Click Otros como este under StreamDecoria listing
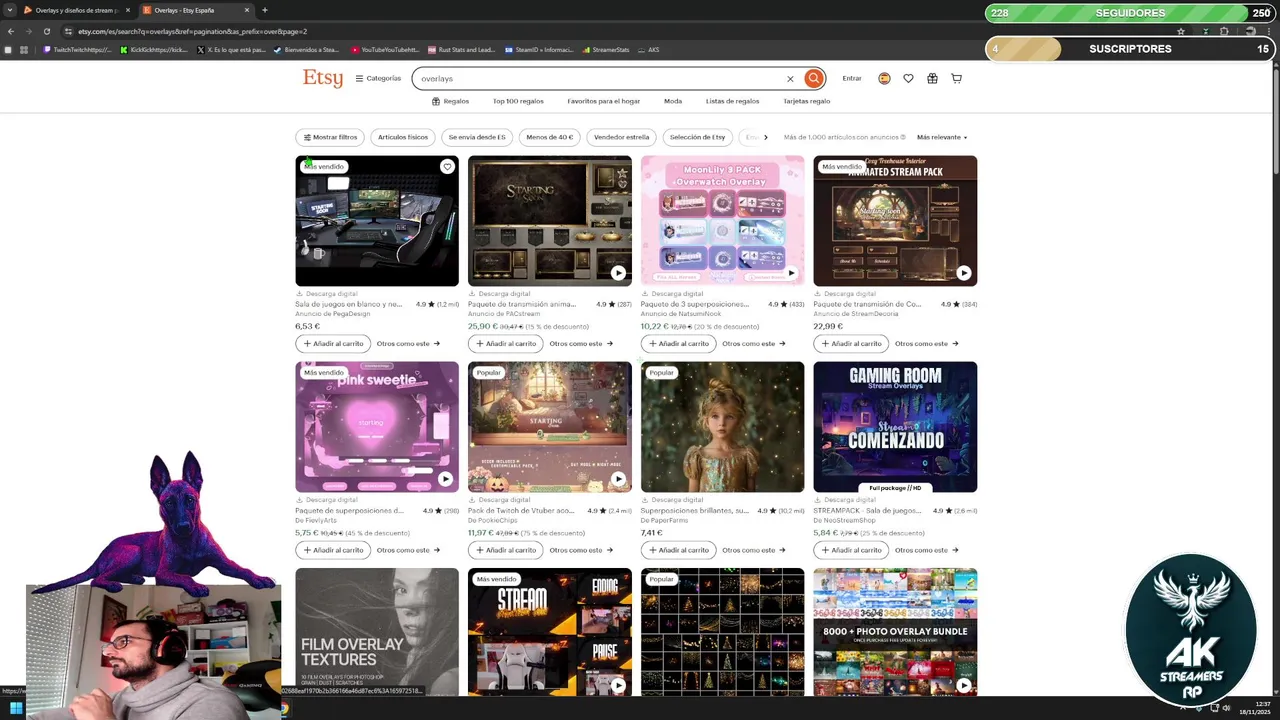 point(927,344)
